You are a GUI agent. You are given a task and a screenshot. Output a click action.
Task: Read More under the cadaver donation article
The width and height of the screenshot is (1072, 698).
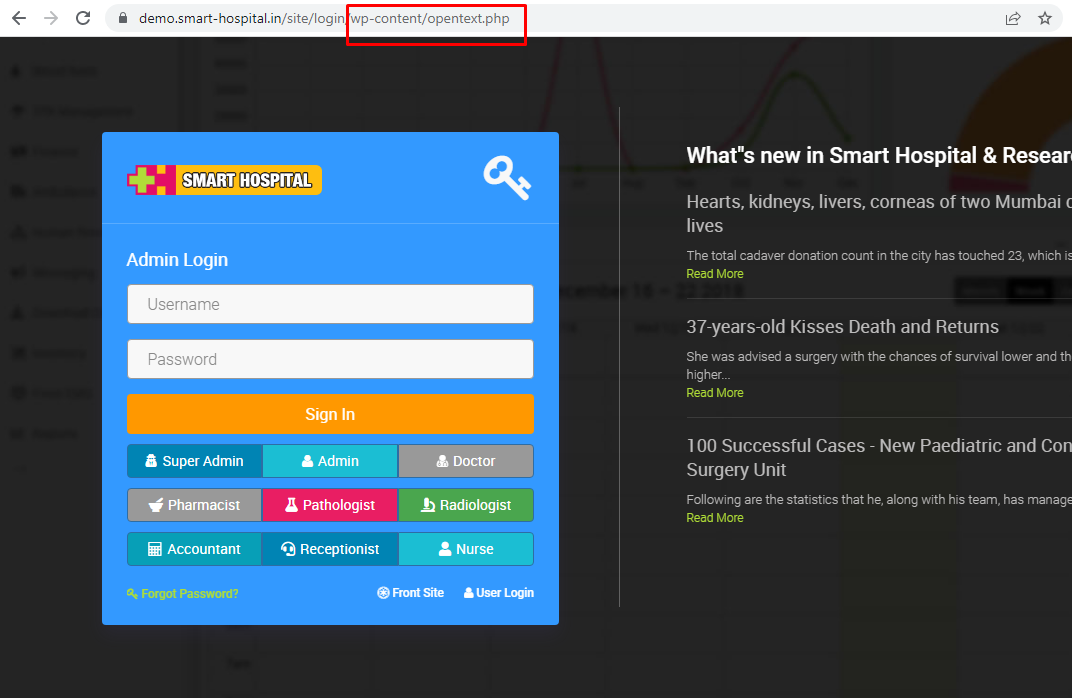tap(714, 273)
